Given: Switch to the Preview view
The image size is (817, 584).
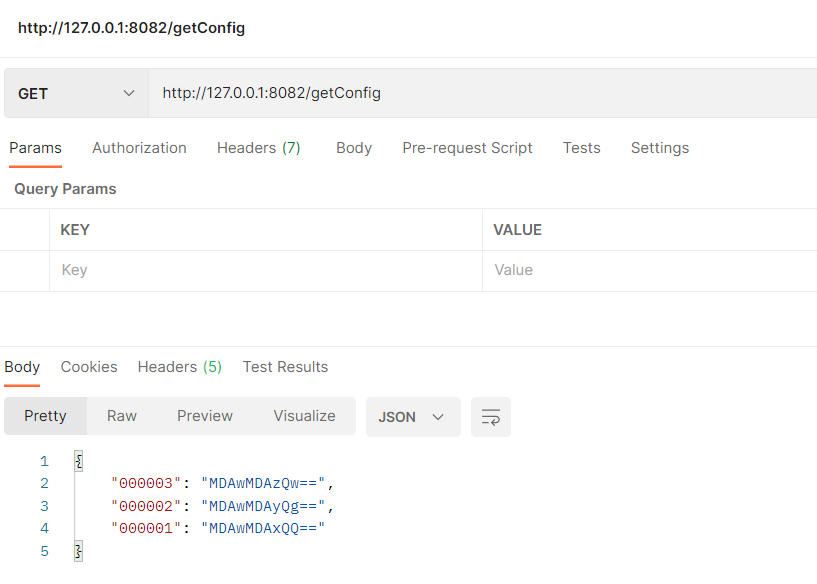Looking at the screenshot, I should (x=205, y=416).
